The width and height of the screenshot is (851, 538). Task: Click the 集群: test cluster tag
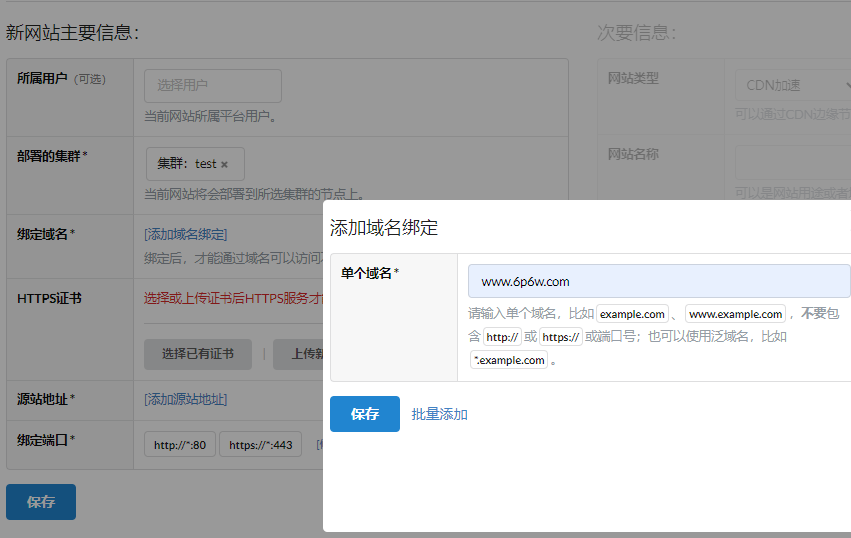186,164
